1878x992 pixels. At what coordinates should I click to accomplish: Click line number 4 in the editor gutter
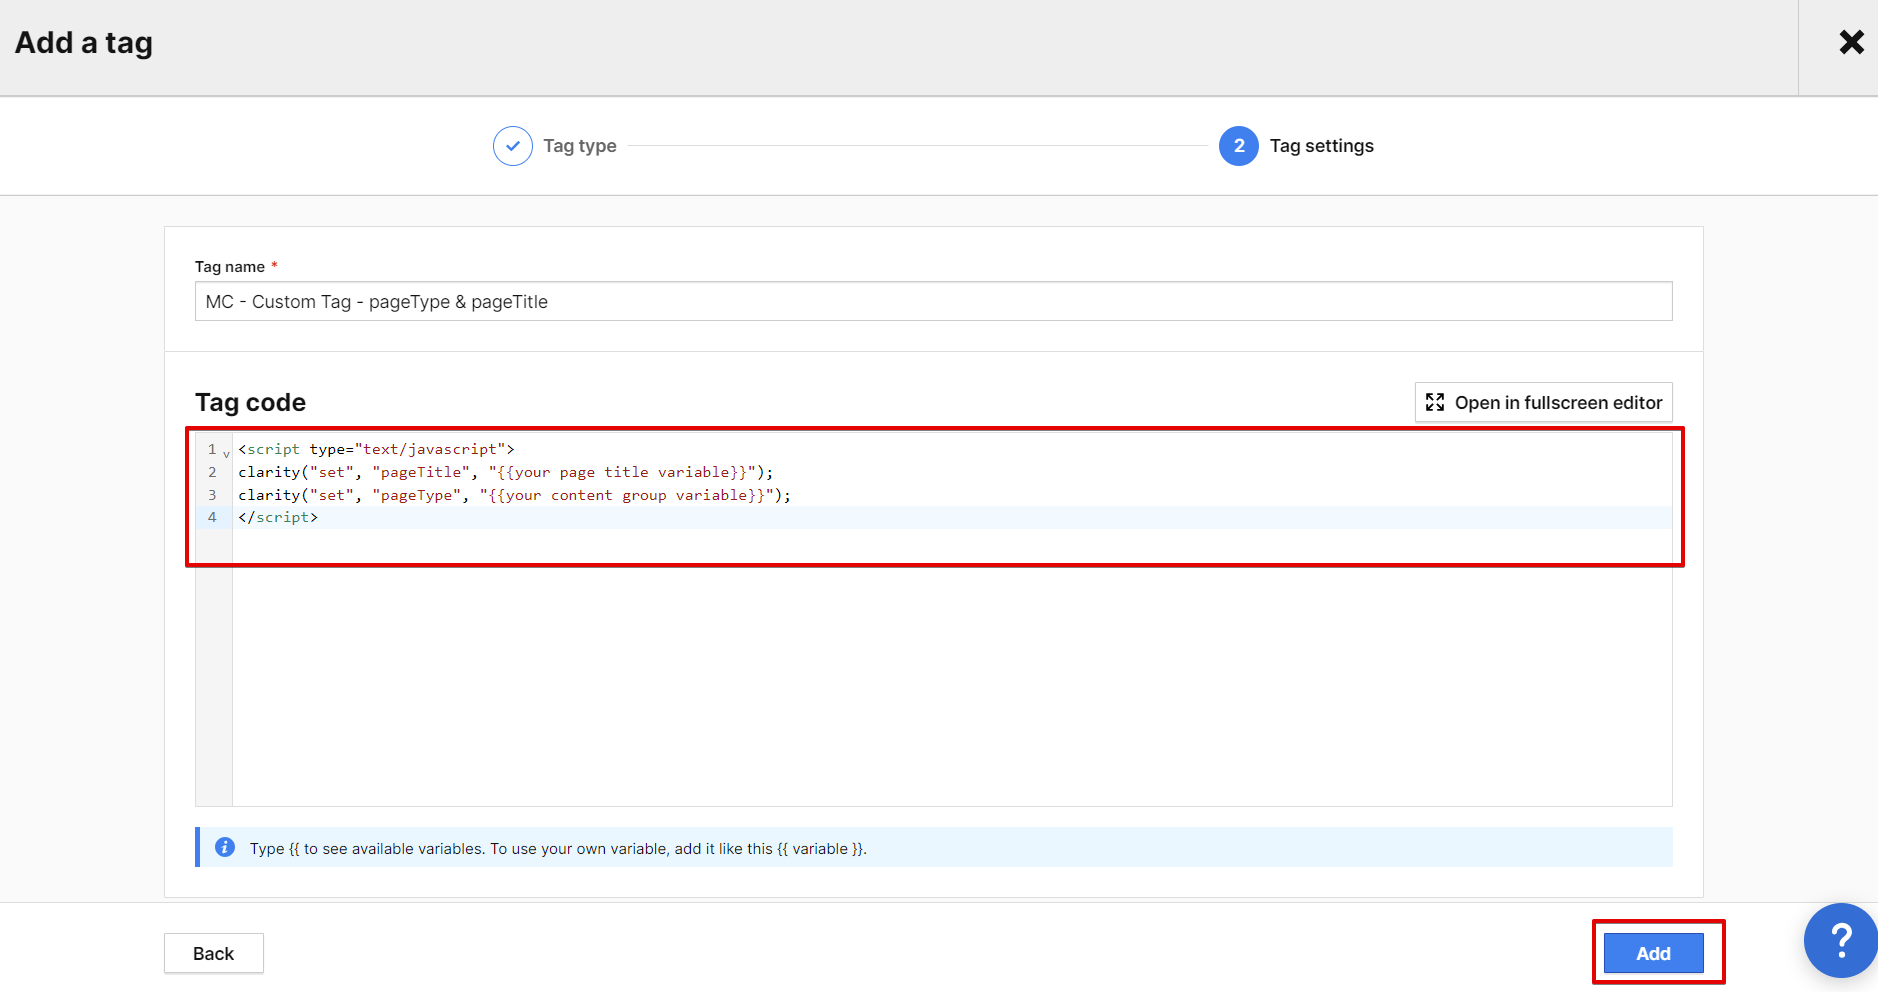tap(212, 517)
